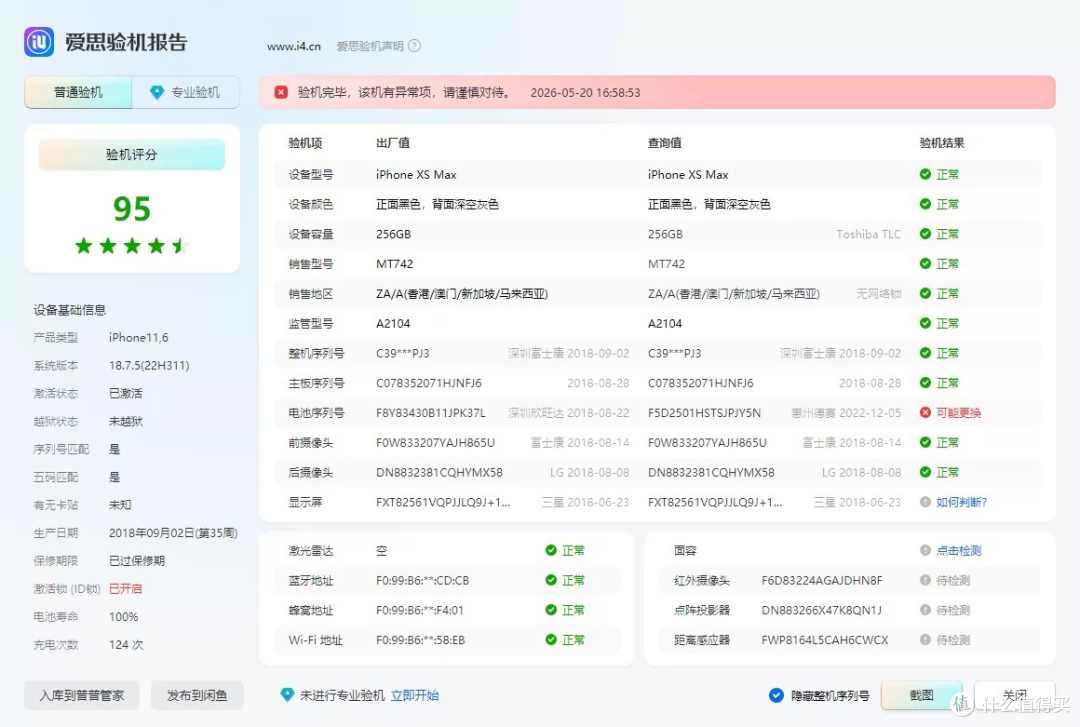Click the green check icon for 设备型号
The width and height of the screenshot is (1080, 727).
925,174
